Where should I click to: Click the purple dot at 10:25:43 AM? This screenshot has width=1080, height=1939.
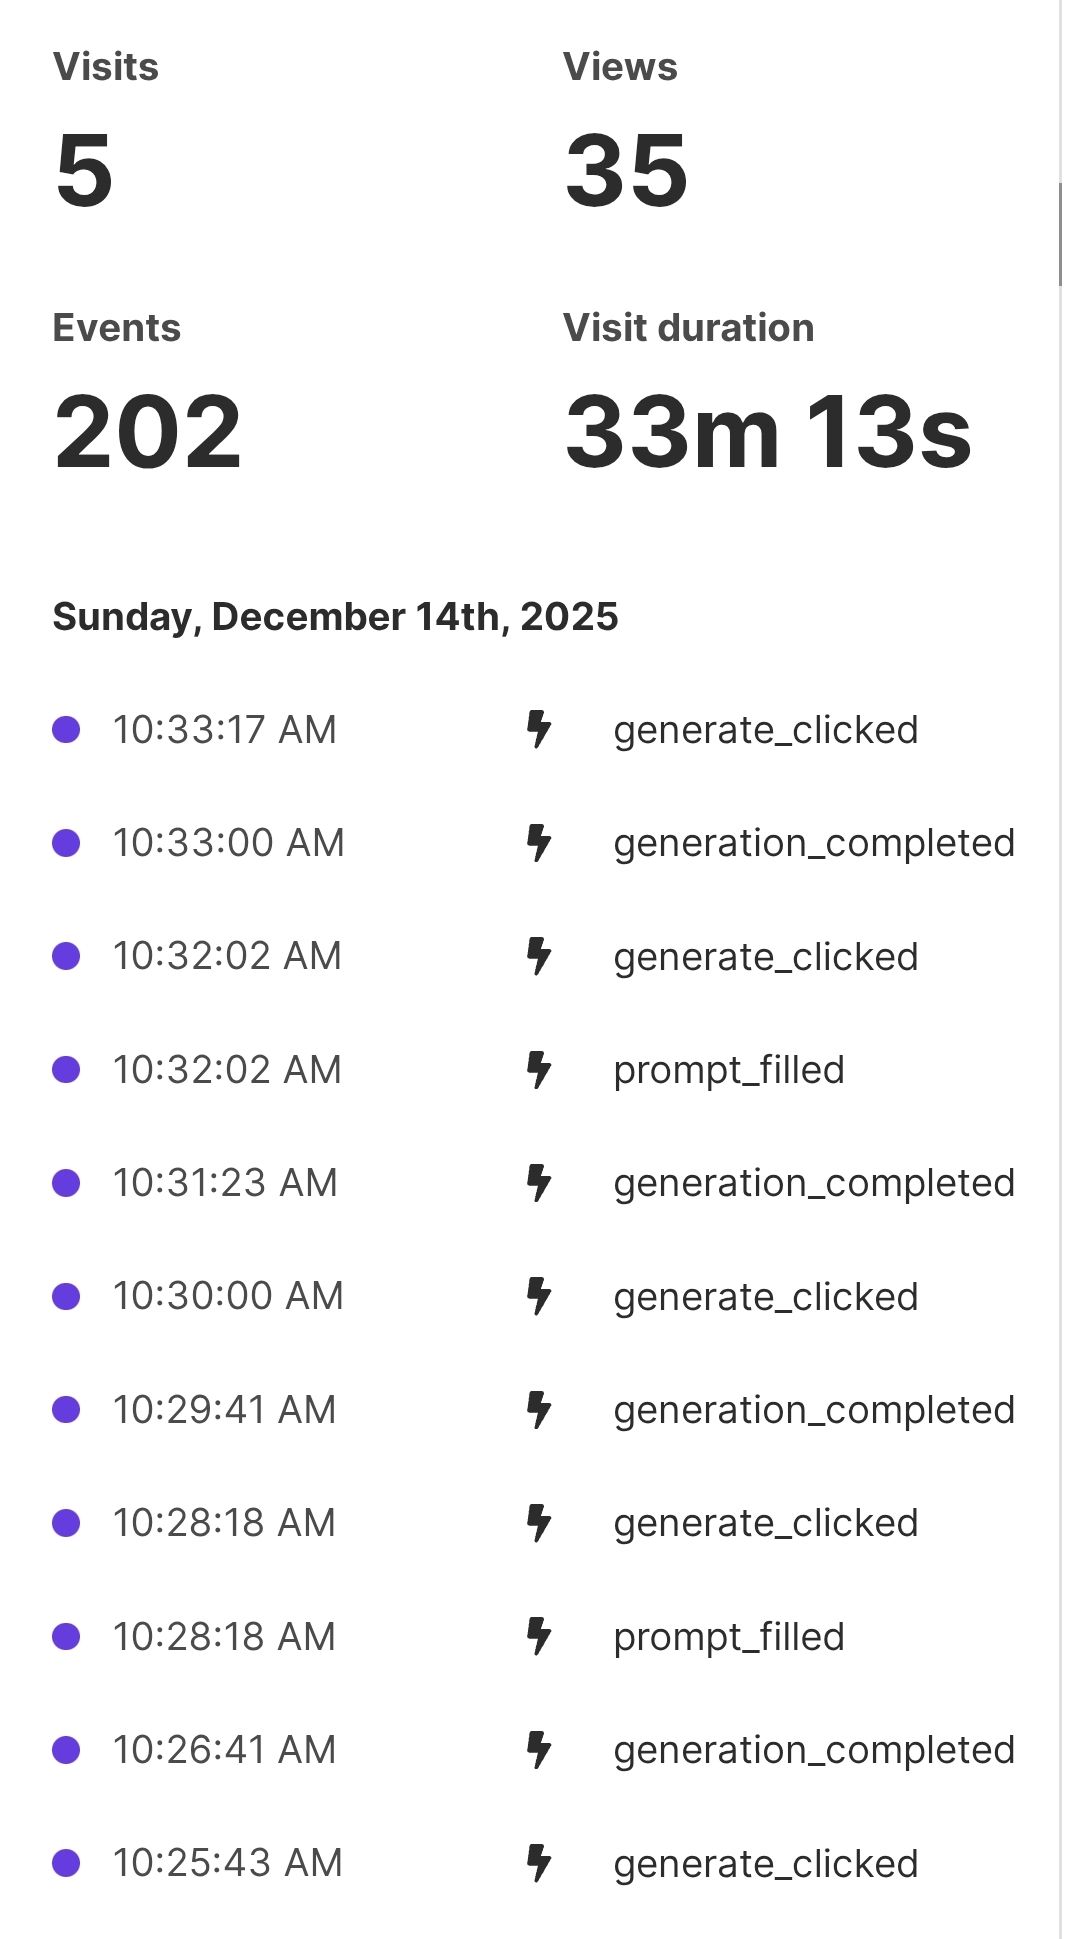(66, 1863)
